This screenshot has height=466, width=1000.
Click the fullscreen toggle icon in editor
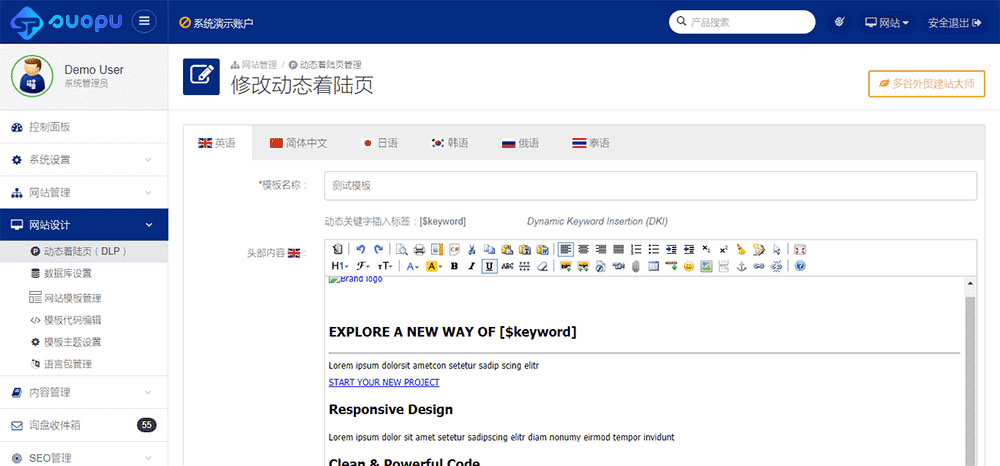(x=800, y=249)
